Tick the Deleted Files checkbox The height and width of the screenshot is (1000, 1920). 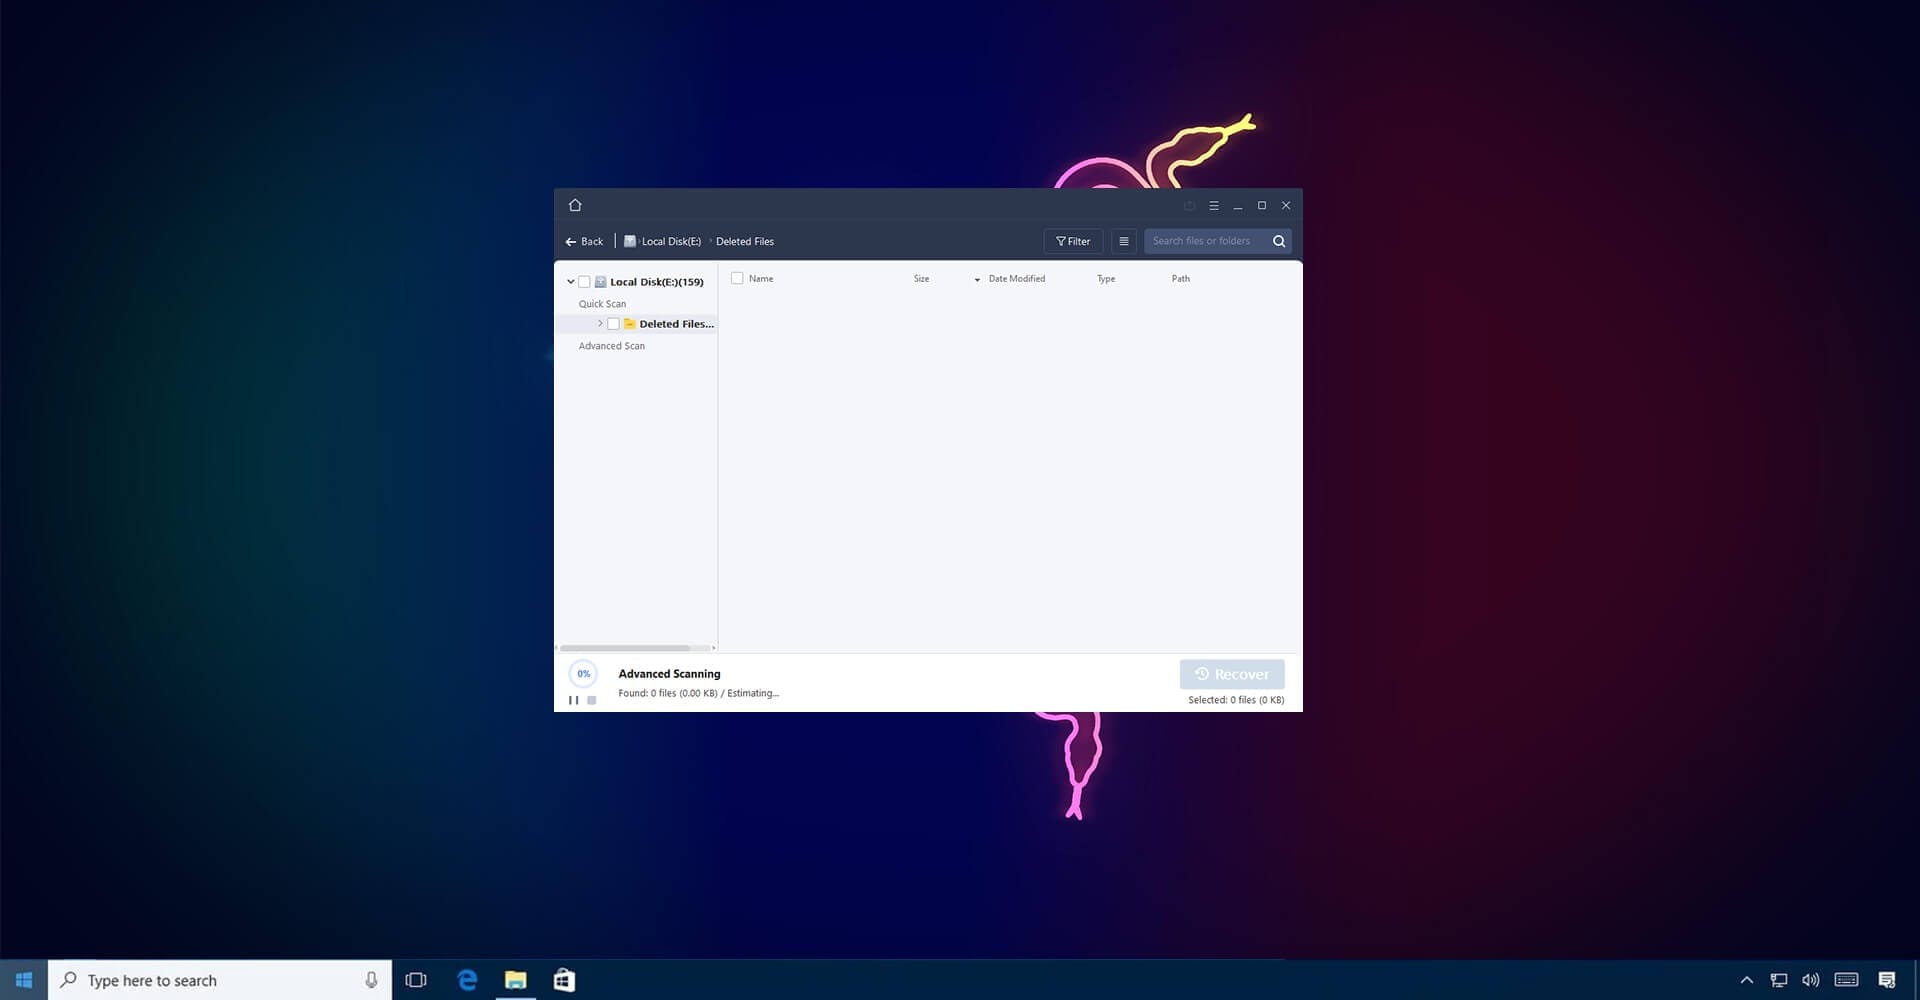(613, 324)
